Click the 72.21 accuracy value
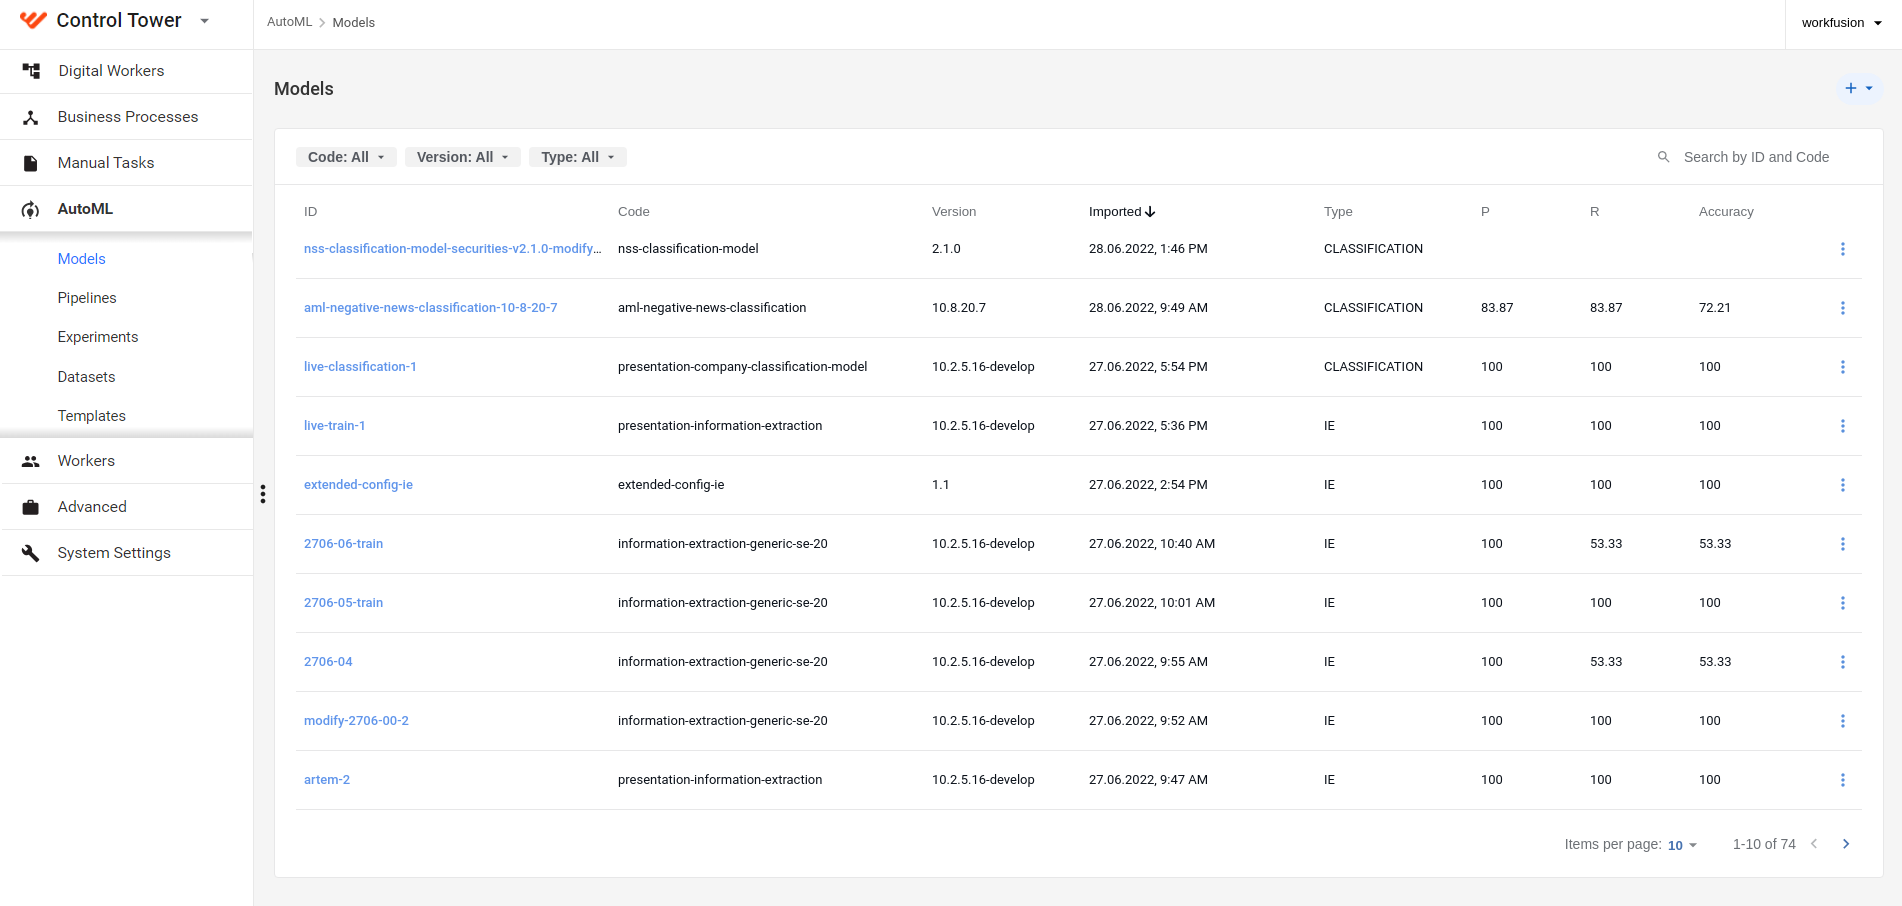1902x906 pixels. 1715,308
